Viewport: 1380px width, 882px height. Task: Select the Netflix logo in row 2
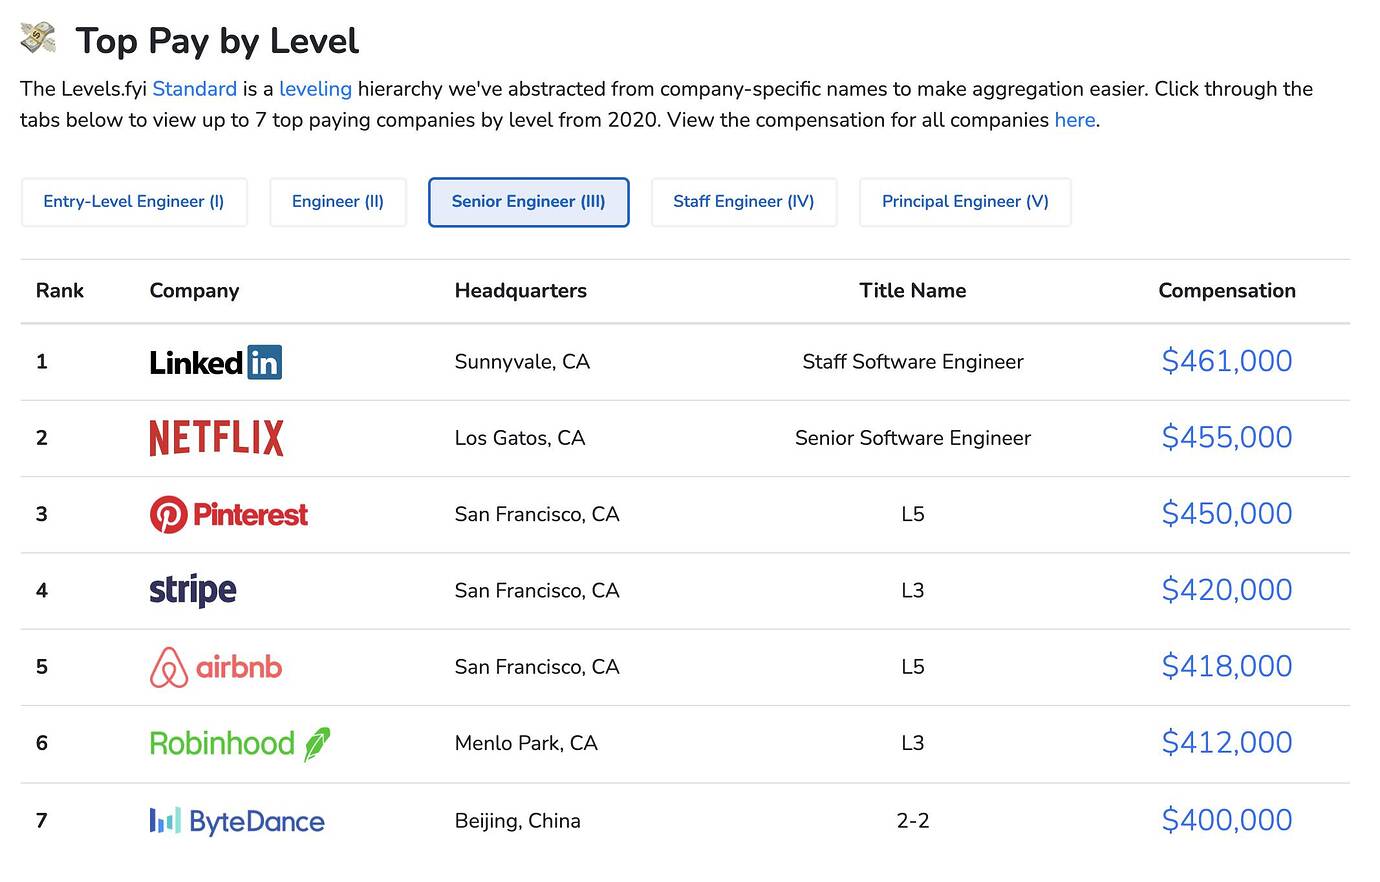(216, 437)
